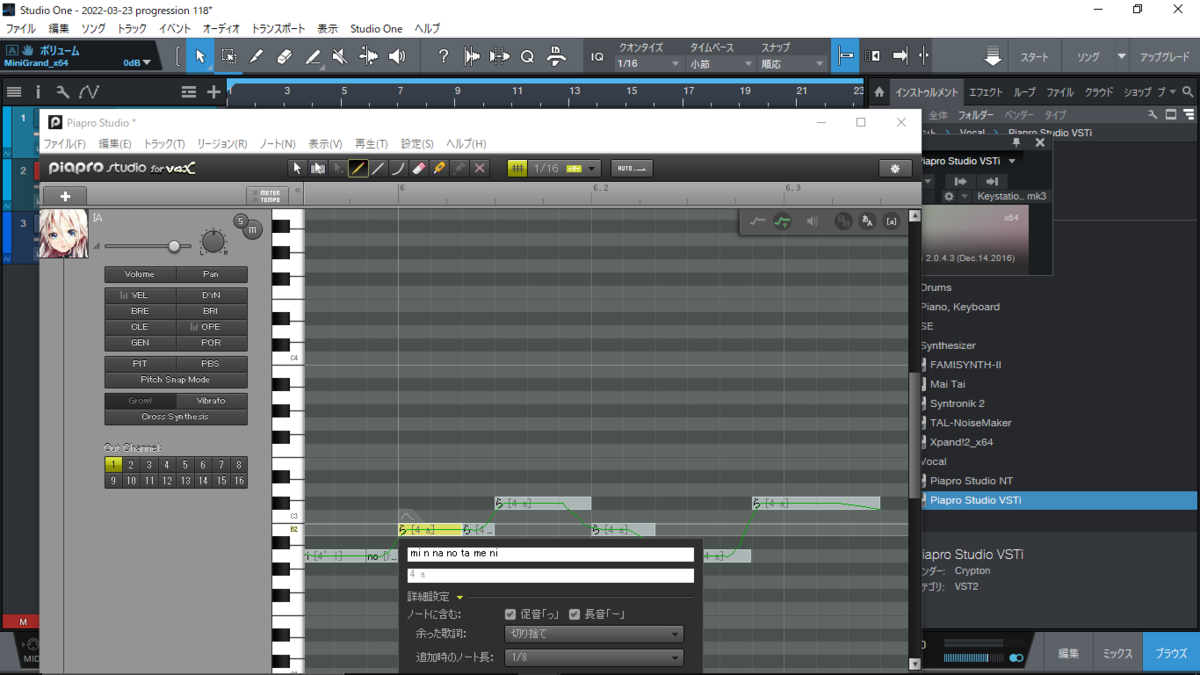Toggle the 促音「っ」 checkbox

point(511,614)
